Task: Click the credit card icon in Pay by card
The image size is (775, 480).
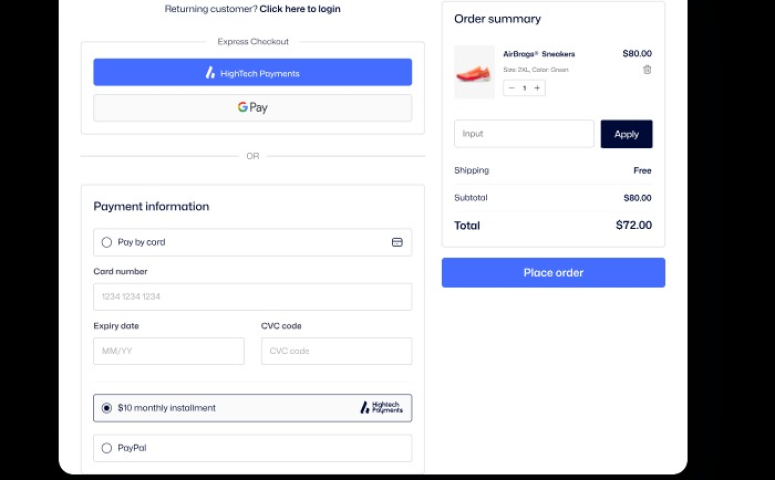Action: [397, 242]
